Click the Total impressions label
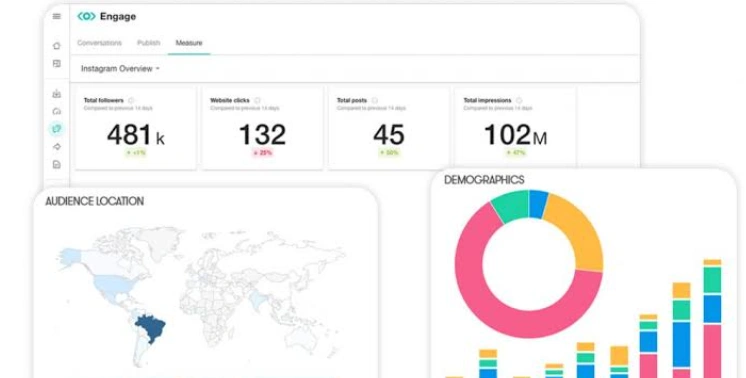The image size is (746, 378). coord(488,100)
